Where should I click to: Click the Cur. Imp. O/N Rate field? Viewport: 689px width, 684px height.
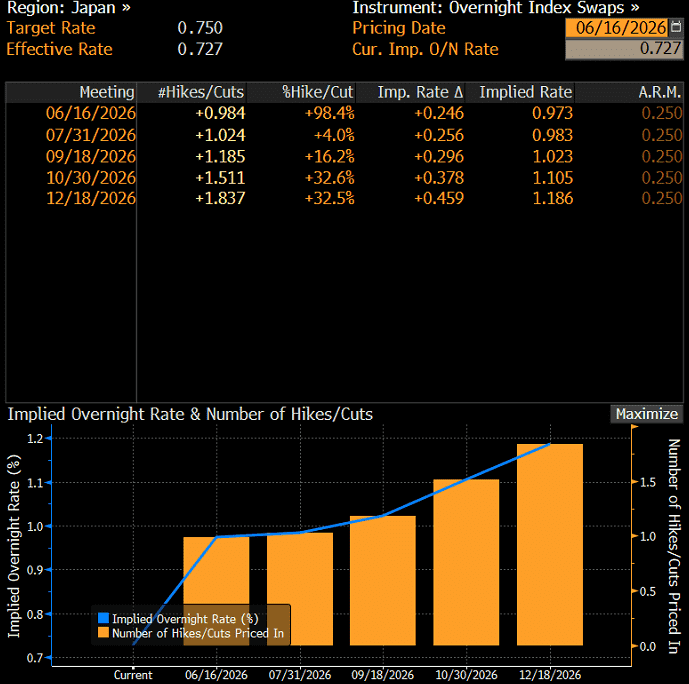tap(624, 49)
